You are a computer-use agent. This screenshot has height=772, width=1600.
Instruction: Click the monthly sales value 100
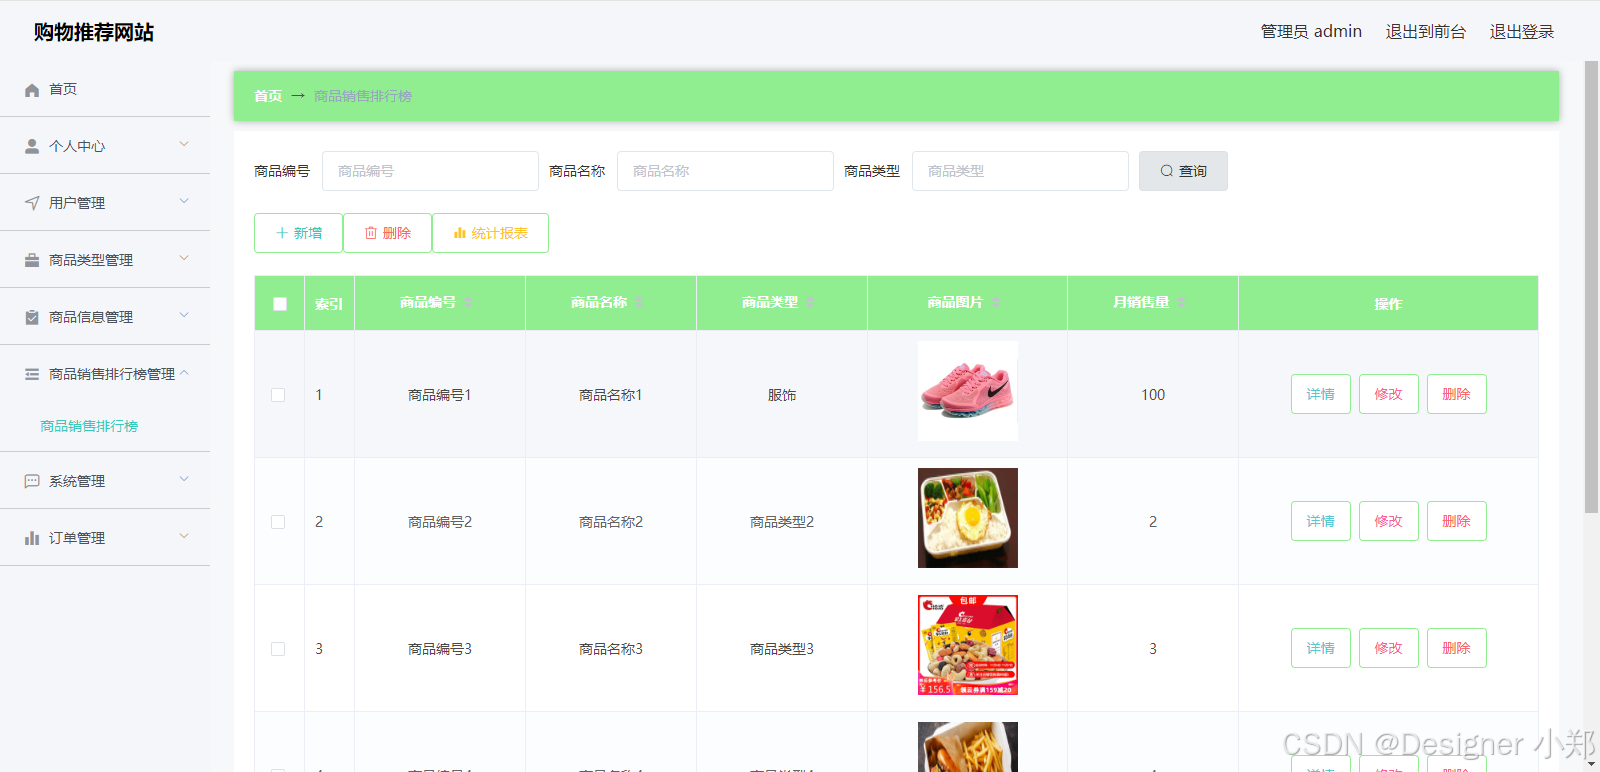[1153, 395]
